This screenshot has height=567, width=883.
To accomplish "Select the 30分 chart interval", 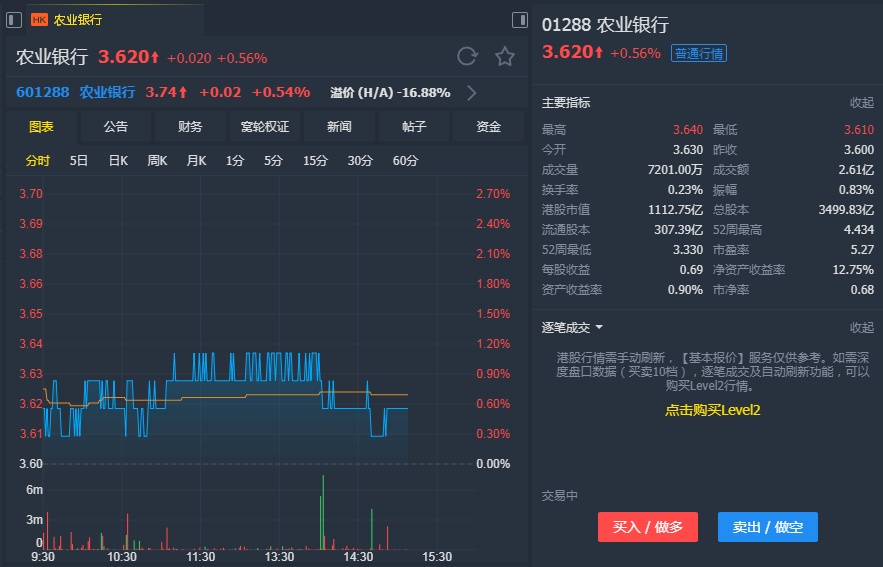I will 360,161.
